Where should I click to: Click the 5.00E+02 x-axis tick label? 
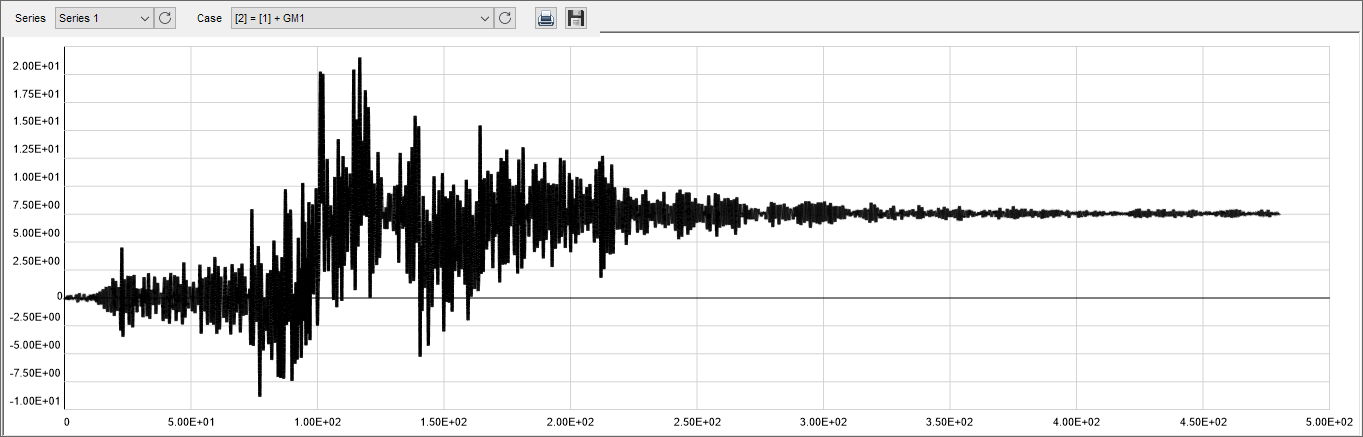(1328, 423)
